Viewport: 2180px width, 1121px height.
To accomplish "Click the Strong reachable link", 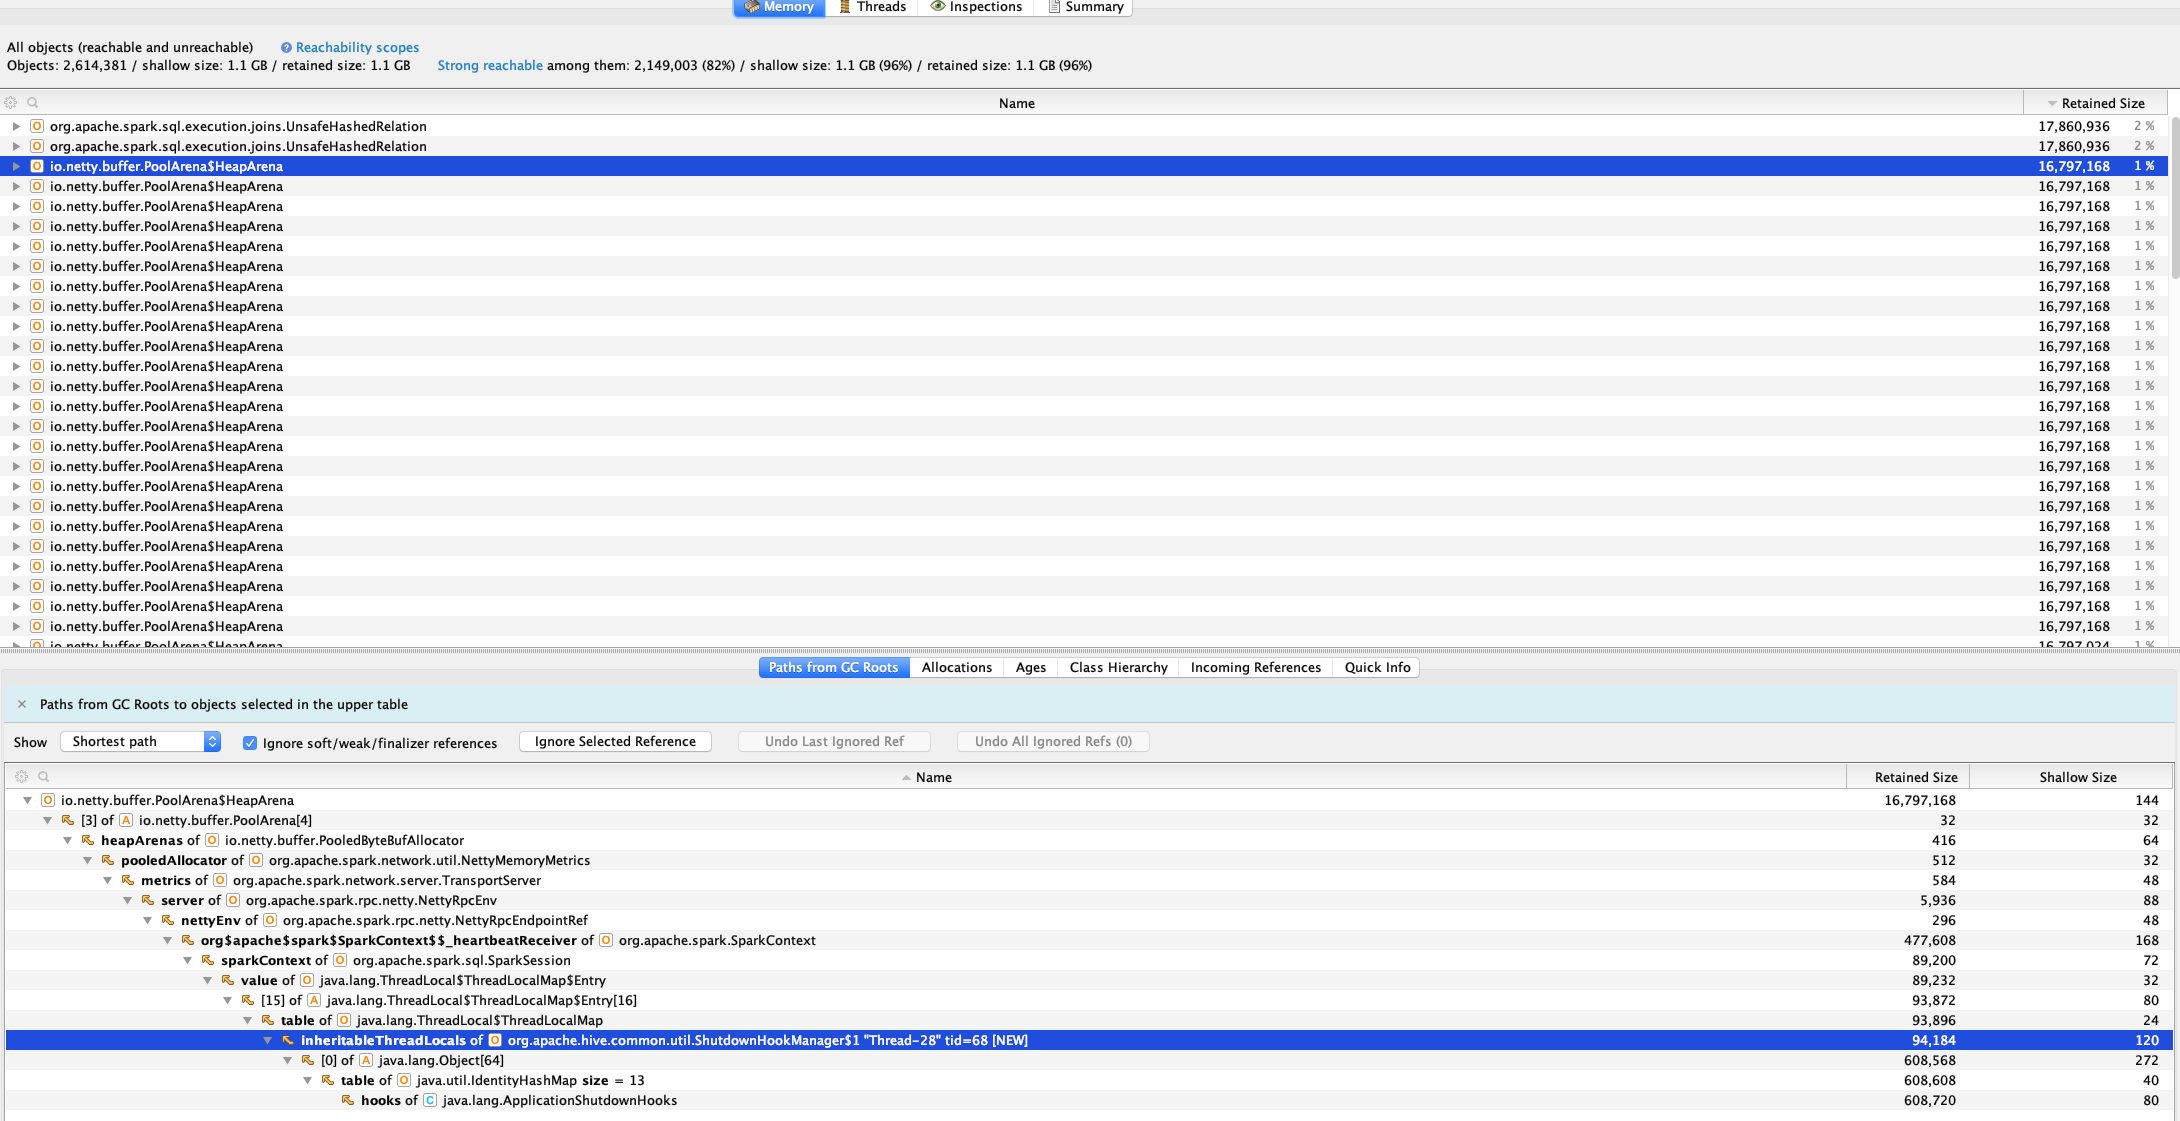I will pyautogui.click(x=490, y=65).
